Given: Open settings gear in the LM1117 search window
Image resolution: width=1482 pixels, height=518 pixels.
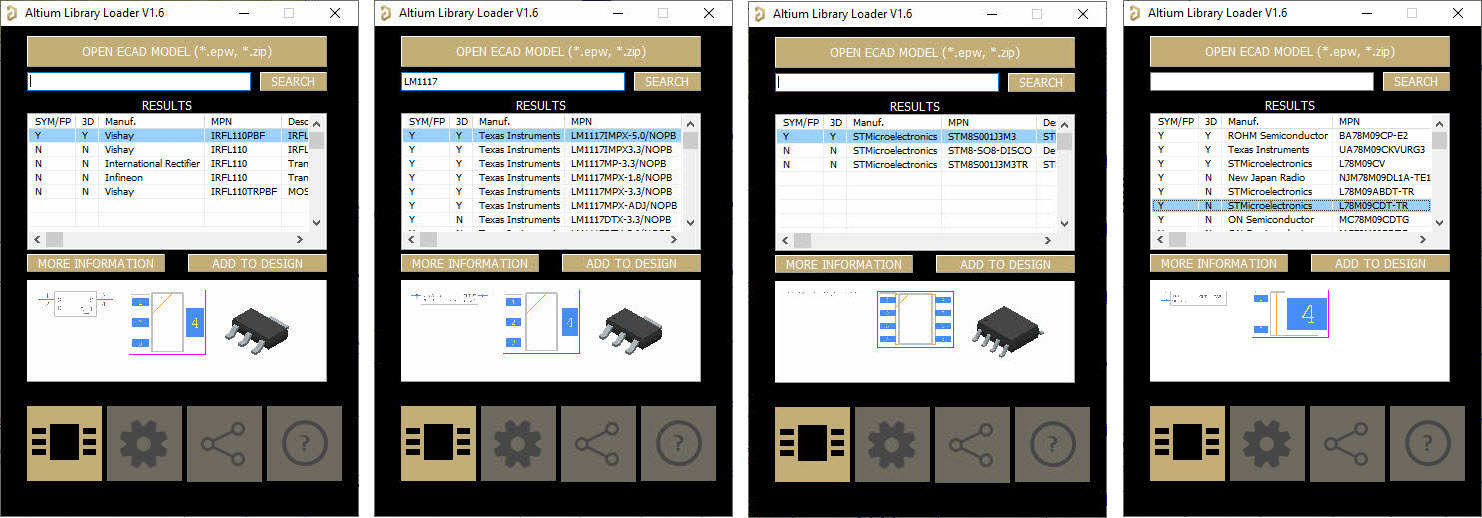Looking at the screenshot, I should 519,443.
